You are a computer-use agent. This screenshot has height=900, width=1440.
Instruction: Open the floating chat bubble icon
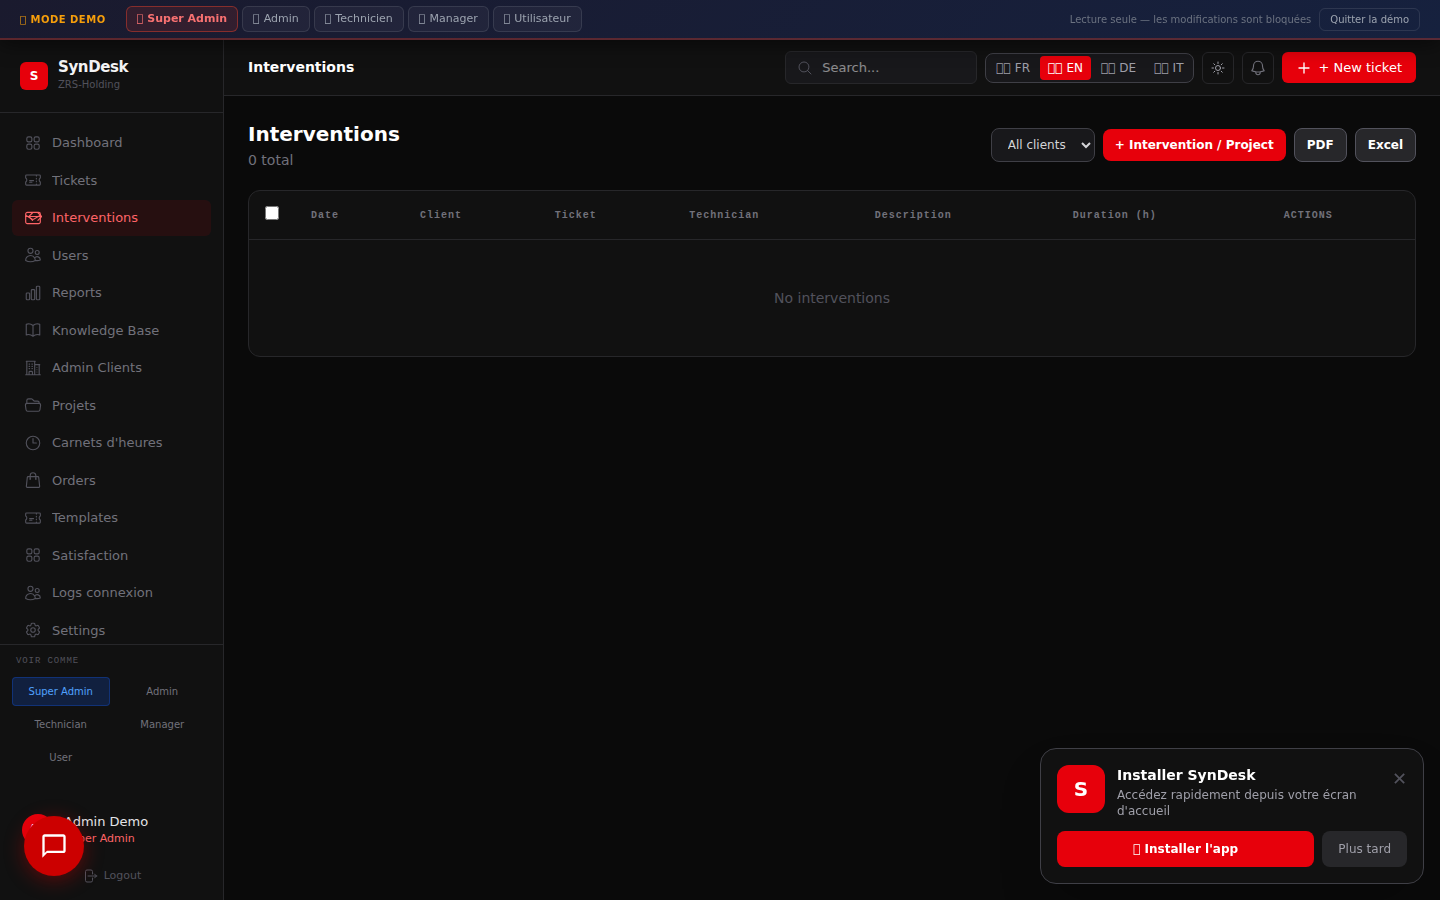54,845
